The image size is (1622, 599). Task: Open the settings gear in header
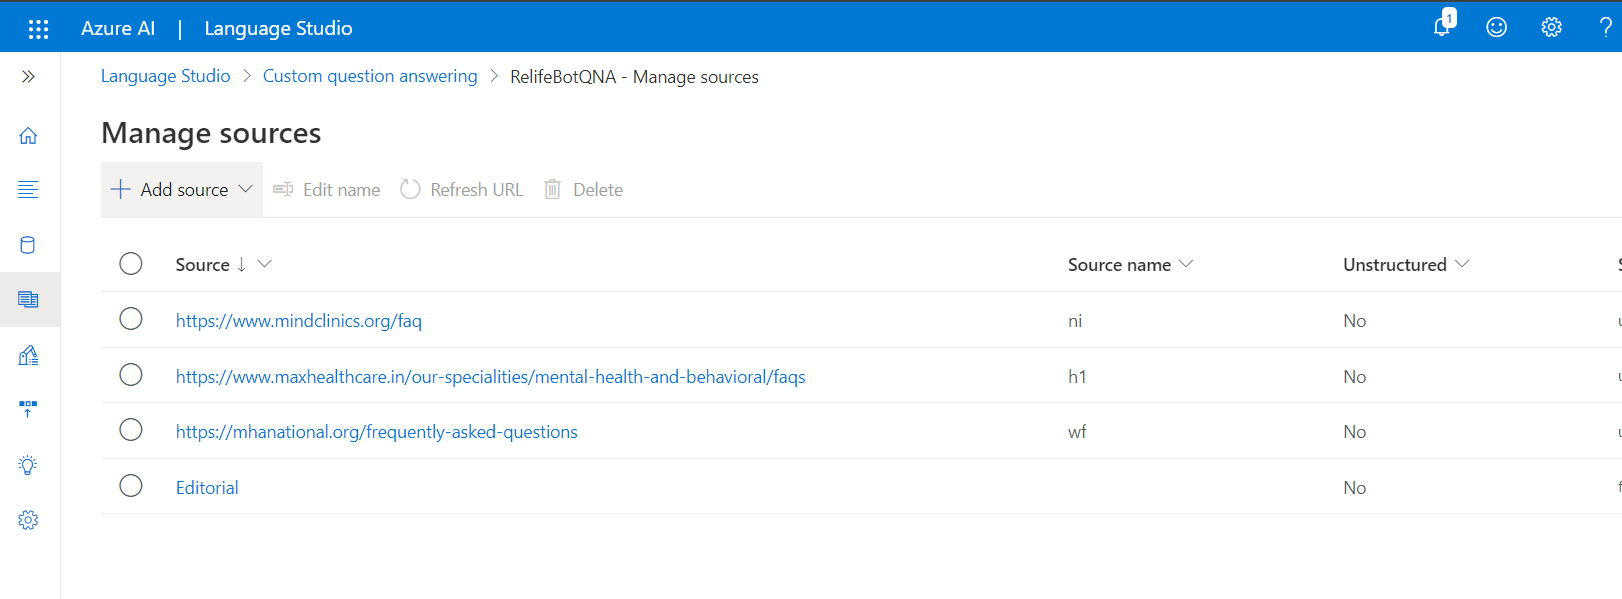(x=1551, y=28)
